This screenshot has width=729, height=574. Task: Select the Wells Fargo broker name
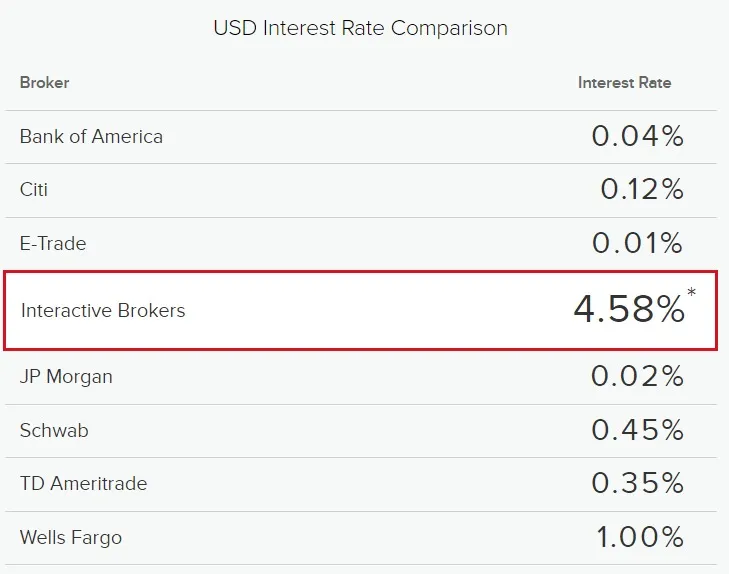[x=71, y=538]
